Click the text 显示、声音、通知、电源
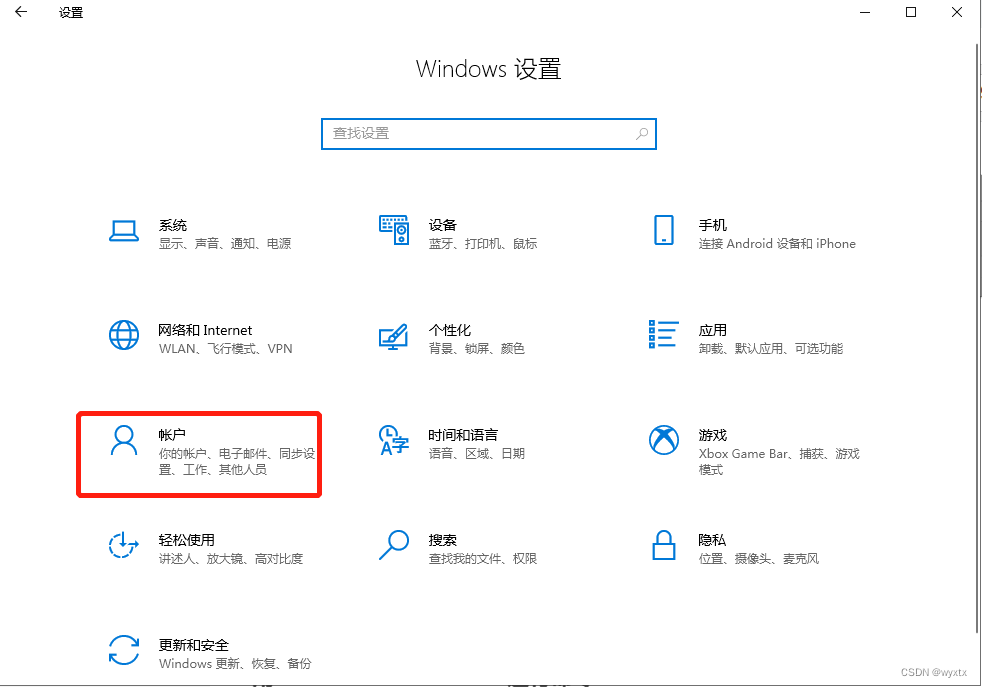982x687 pixels. (225, 244)
